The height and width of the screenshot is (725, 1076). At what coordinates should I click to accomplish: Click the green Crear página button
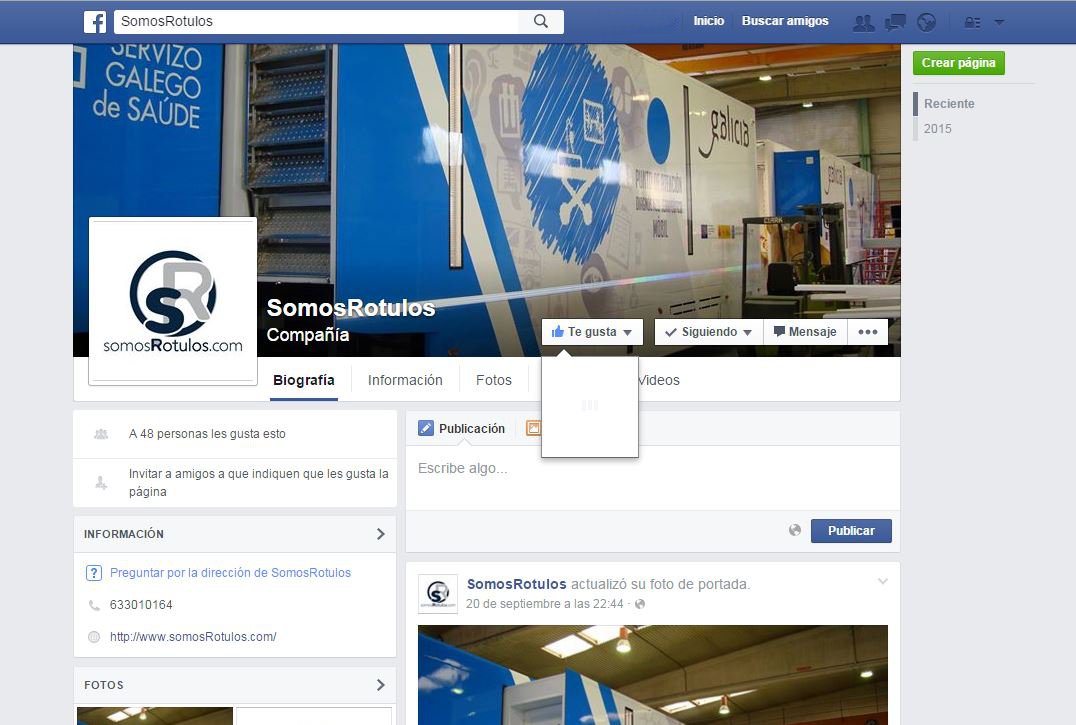(x=958, y=63)
